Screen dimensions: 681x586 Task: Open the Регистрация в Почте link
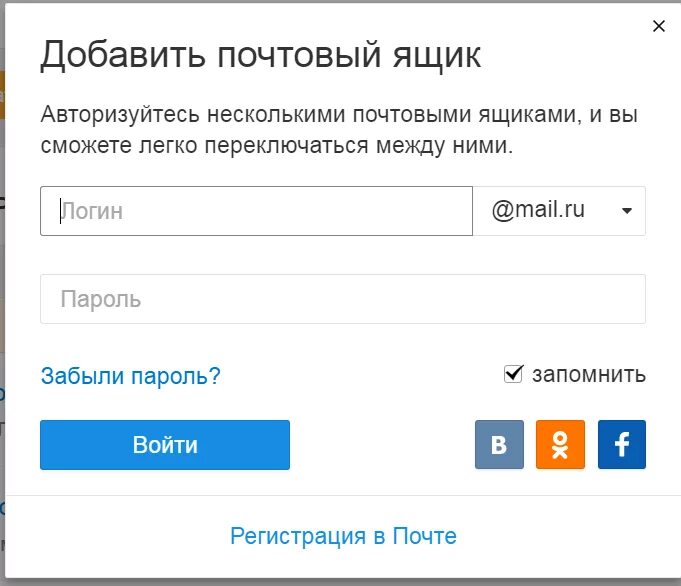(x=343, y=536)
